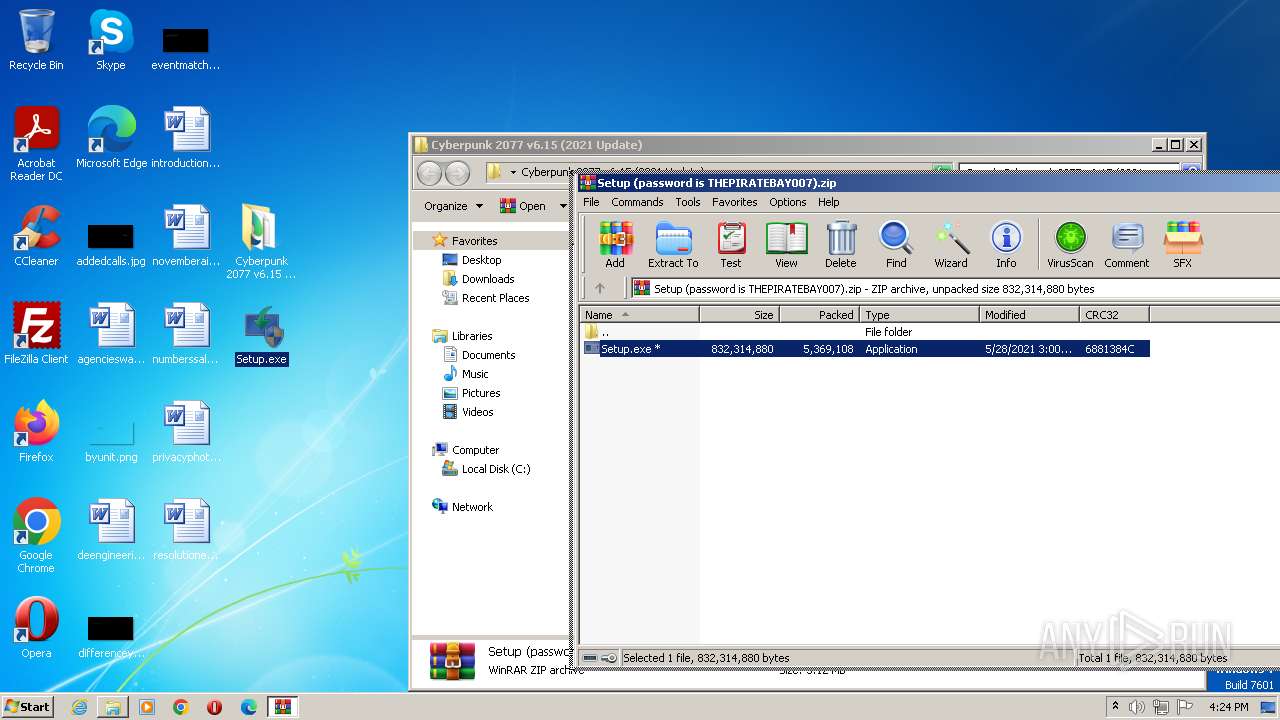The width and height of the screenshot is (1280, 720).
Task: Sort by Type column
Action: (x=919, y=314)
